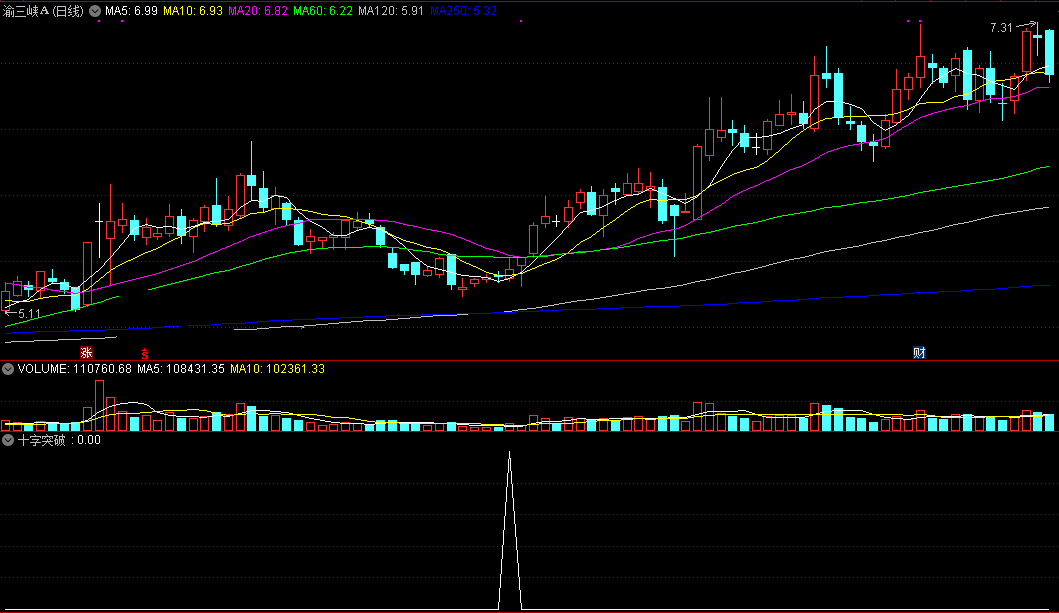Click the volume MA5: 108431.35 label

[x=181, y=369]
